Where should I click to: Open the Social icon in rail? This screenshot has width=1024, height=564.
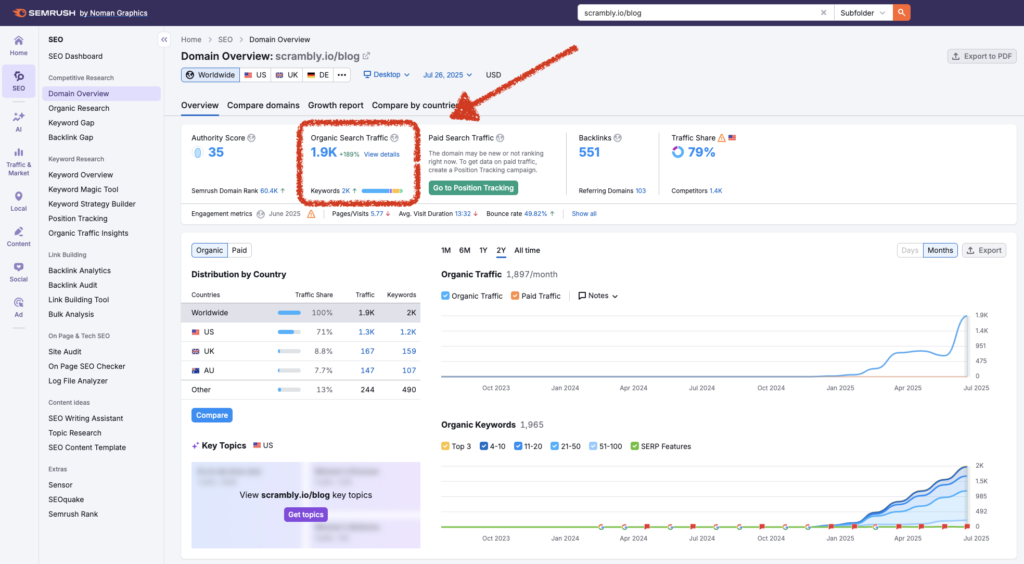point(18,272)
